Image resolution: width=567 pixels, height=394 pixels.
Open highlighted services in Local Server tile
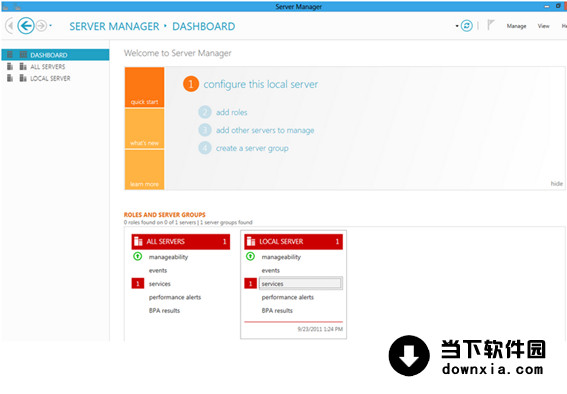point(300,284)
